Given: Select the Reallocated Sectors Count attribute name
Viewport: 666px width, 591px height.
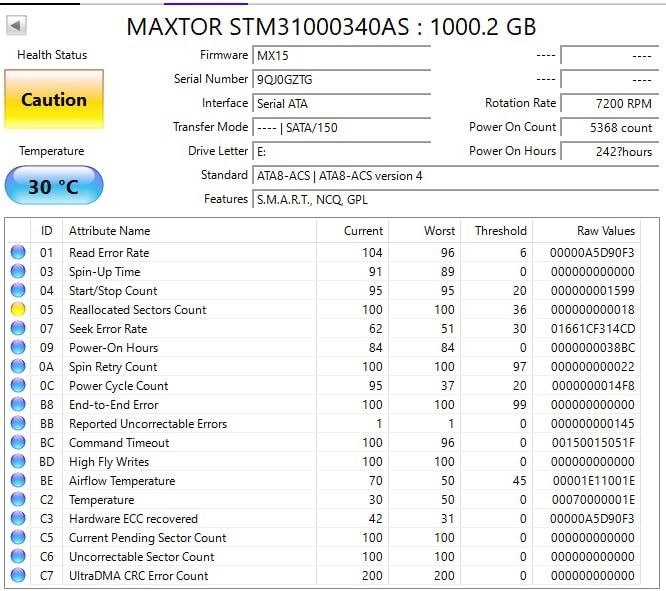Looking at the screenshot, I should tap(138, 310).
